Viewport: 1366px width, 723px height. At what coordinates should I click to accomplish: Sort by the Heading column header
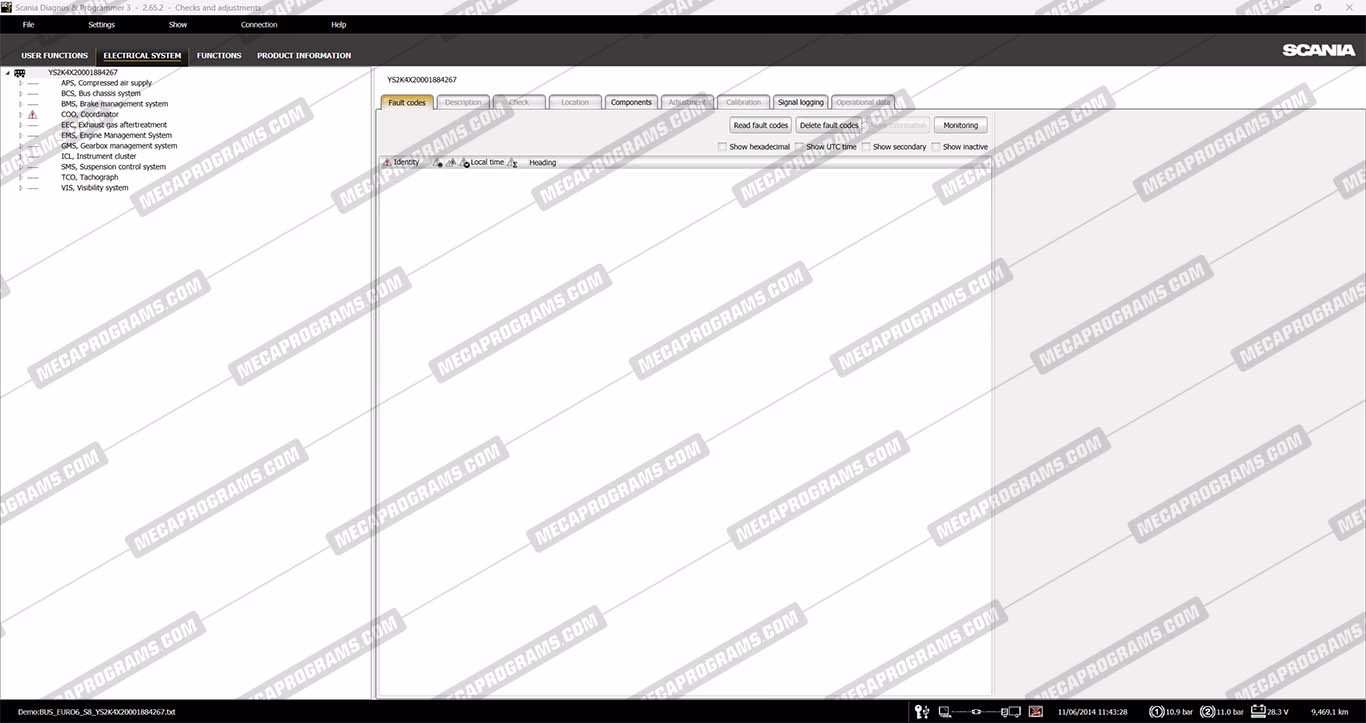click(x=543, y=163)
